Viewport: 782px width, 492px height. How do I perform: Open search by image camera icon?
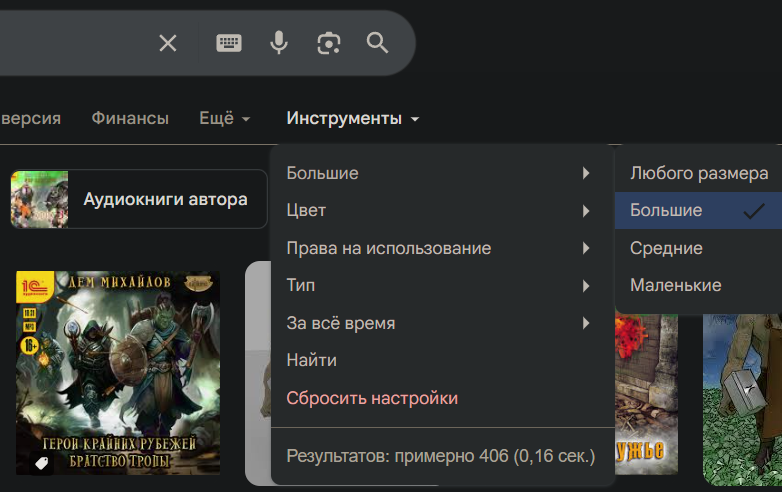click(x=328, y=43)
